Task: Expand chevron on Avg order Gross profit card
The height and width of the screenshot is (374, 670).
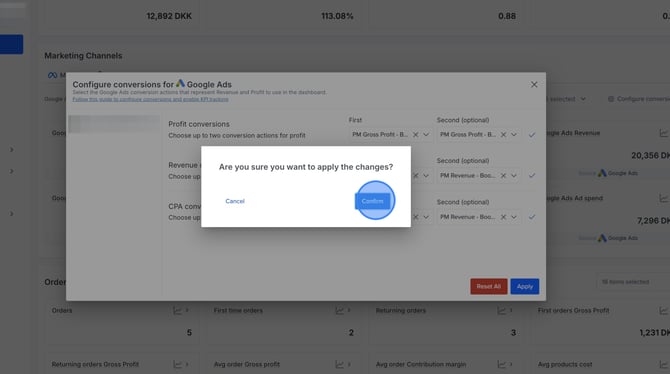Action: click(349, 365)
